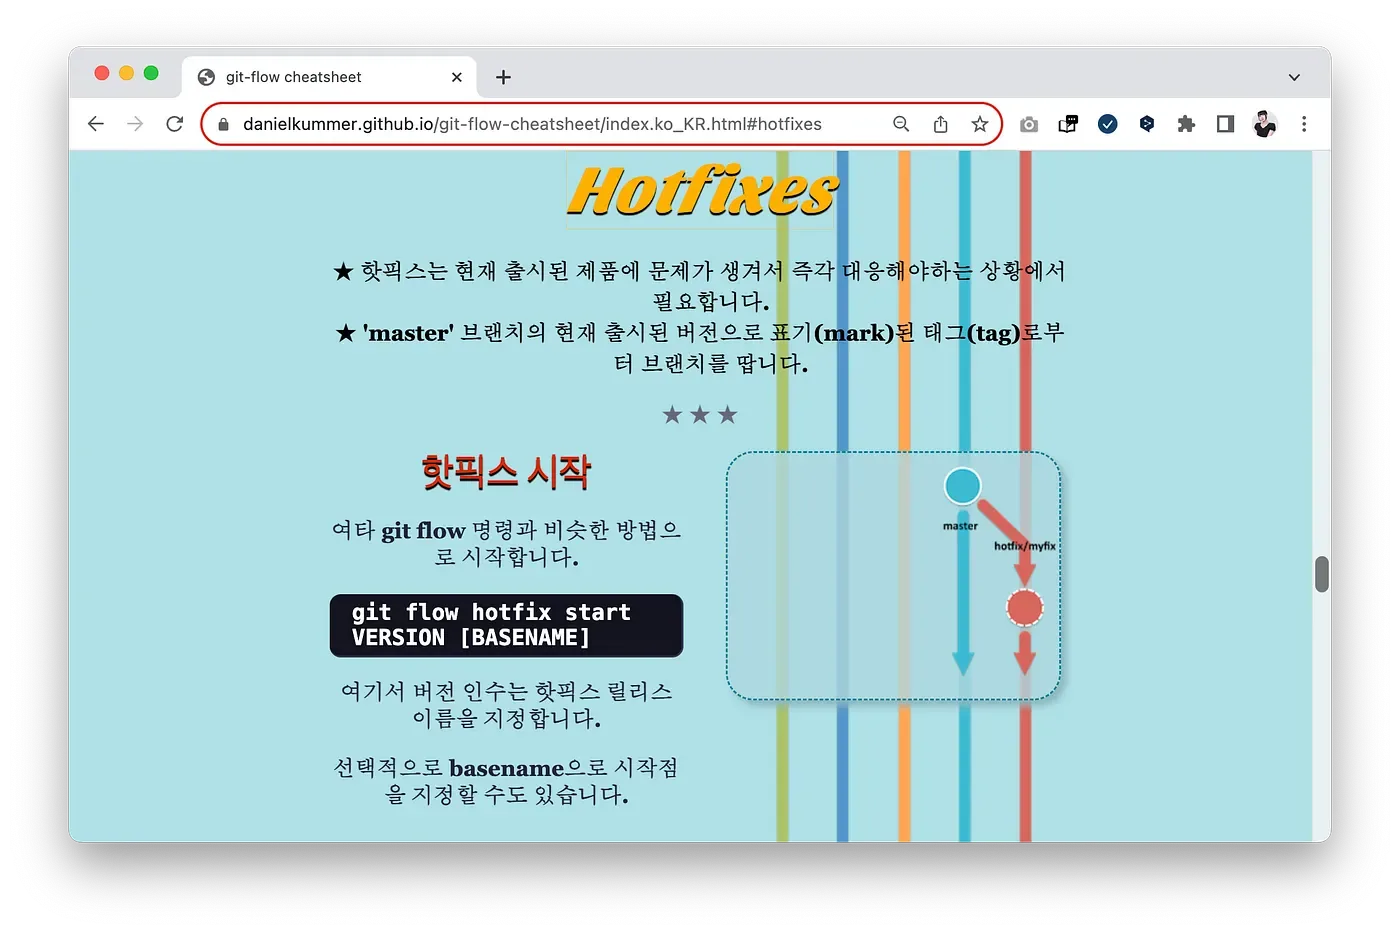Open the zoom magnifier in address bar
Image resolution: width=1400 pixels, height=933 pixels.
click(x=901, y=124)
